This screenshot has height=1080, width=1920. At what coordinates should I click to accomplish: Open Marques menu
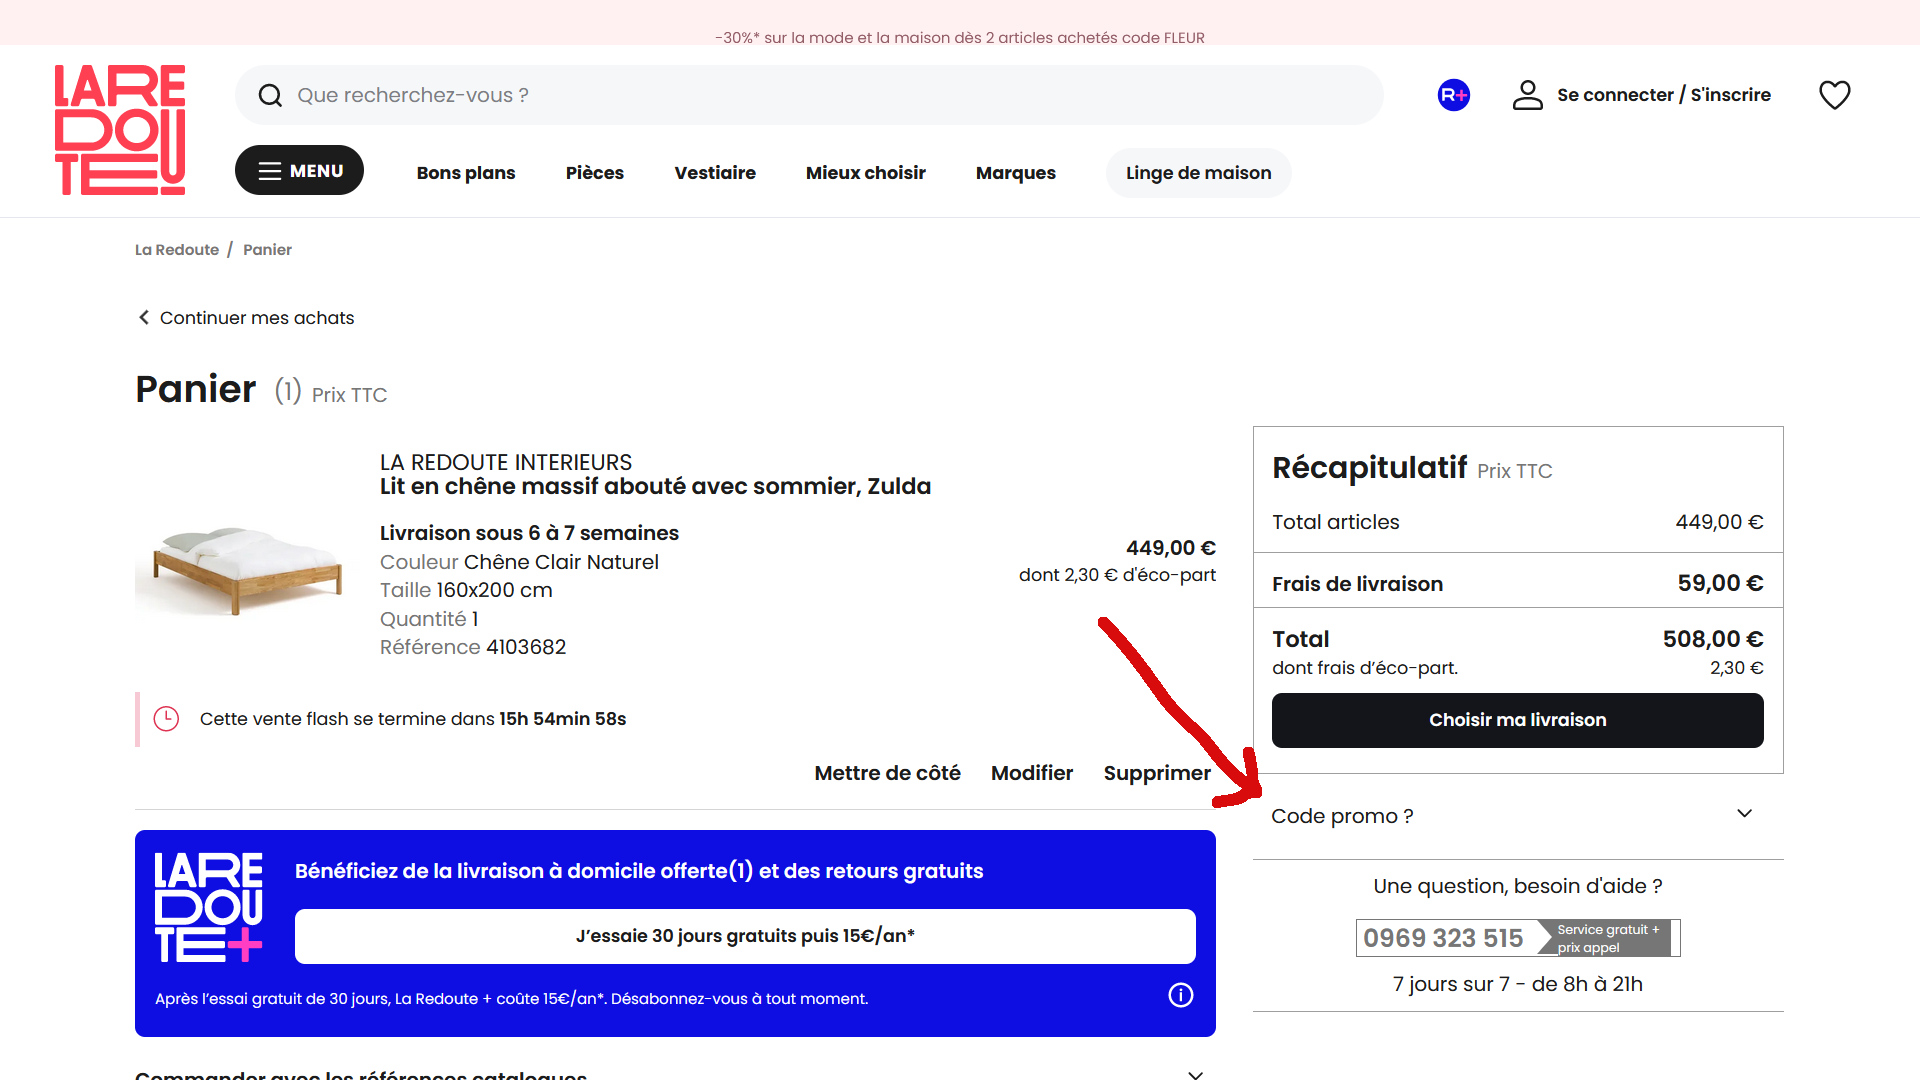[1016, 173]
